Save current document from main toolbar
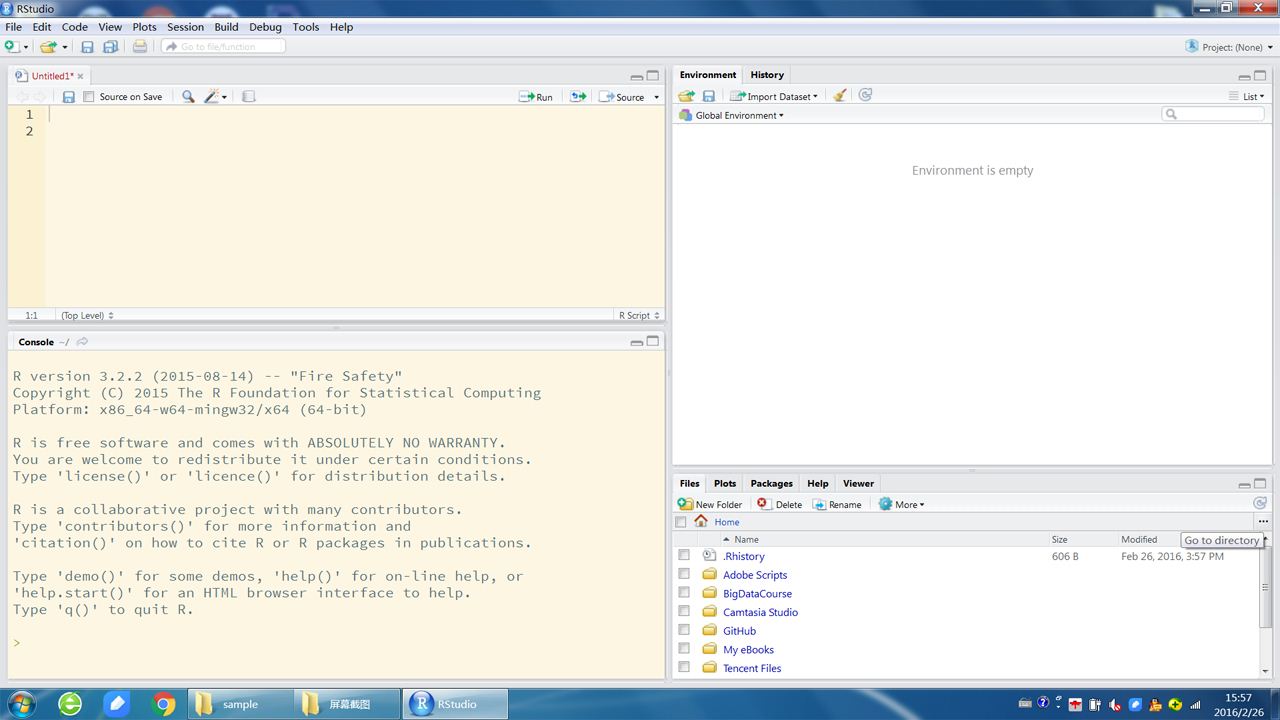 [x=87, y=46]
